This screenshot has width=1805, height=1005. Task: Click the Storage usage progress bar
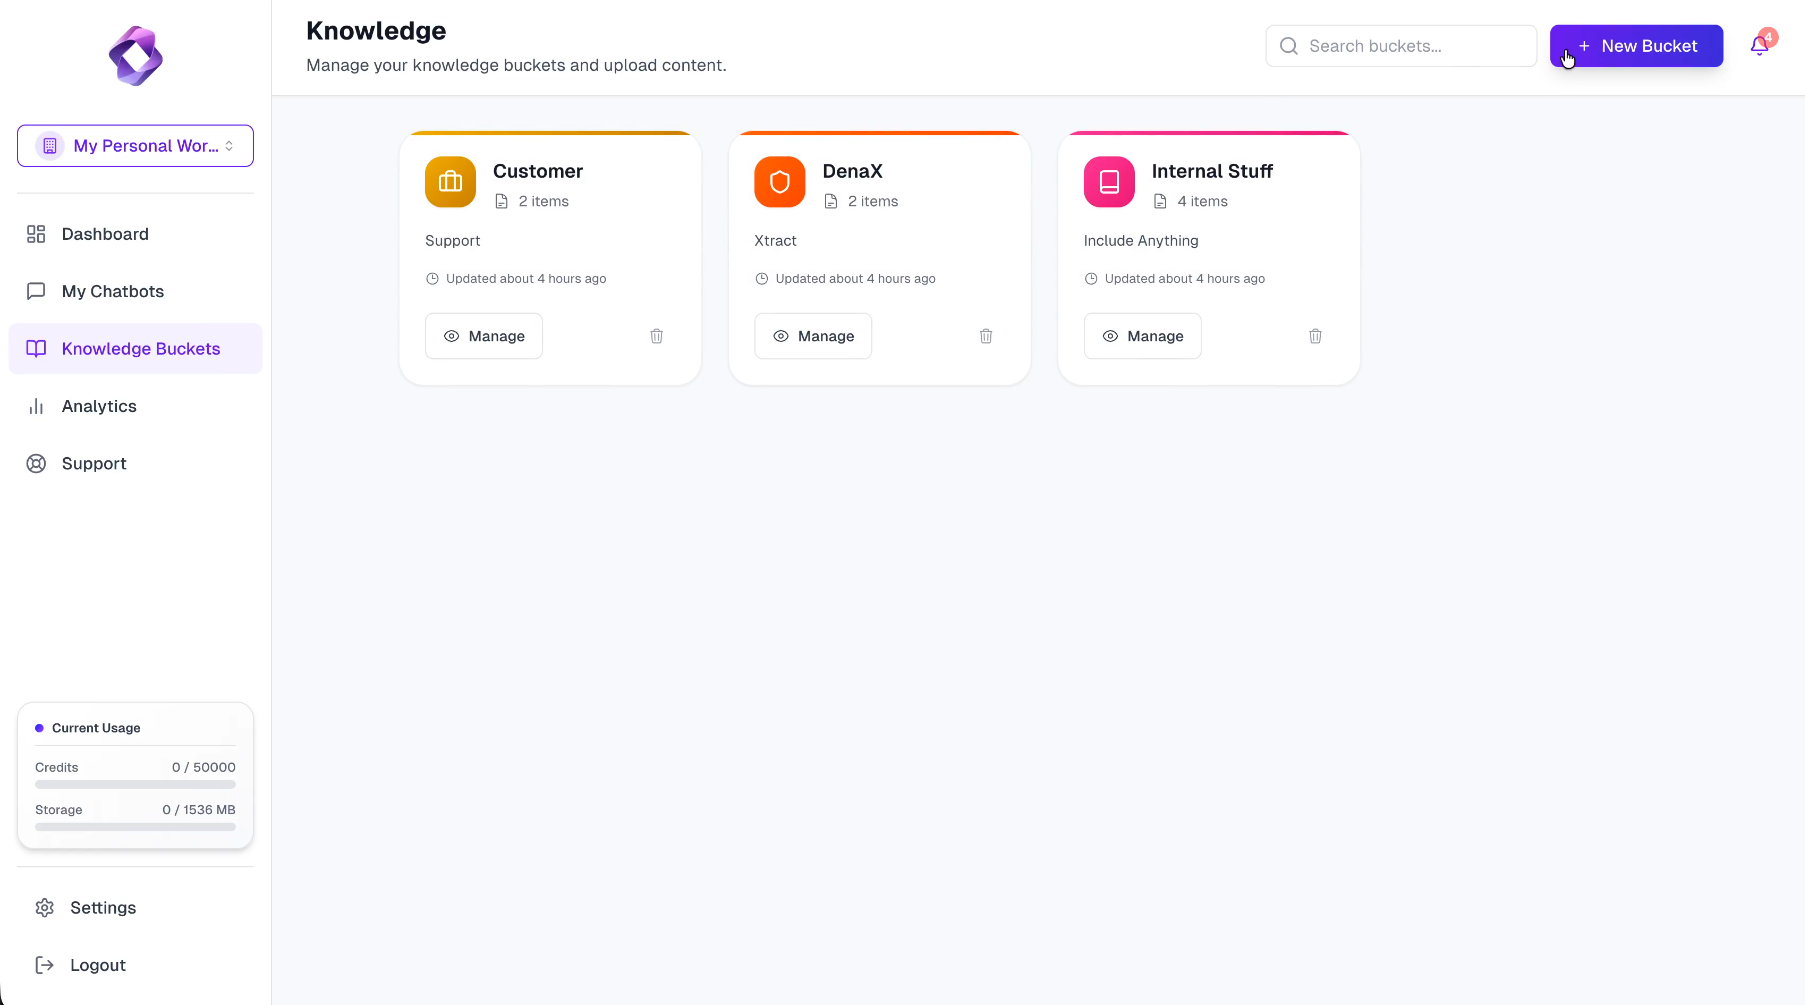click(135, 827)
